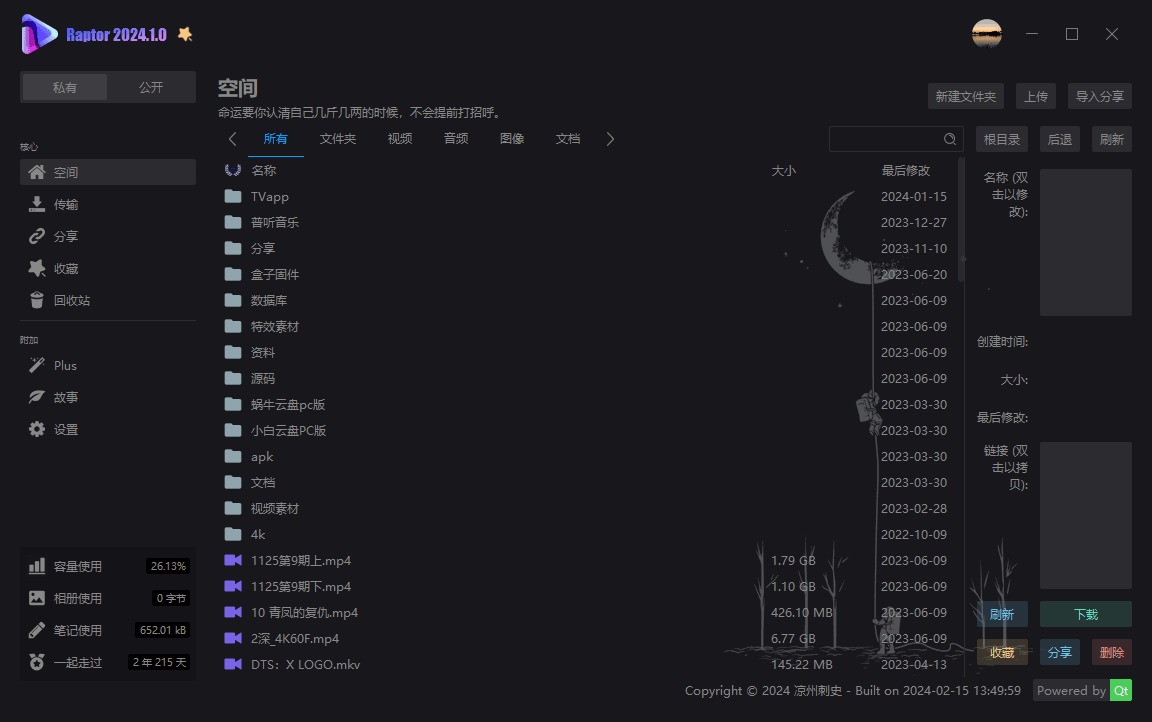Click the Raptor sparkle star icon
The height and width of the screenshot is (722, 1152).
(x=183, y=33)
